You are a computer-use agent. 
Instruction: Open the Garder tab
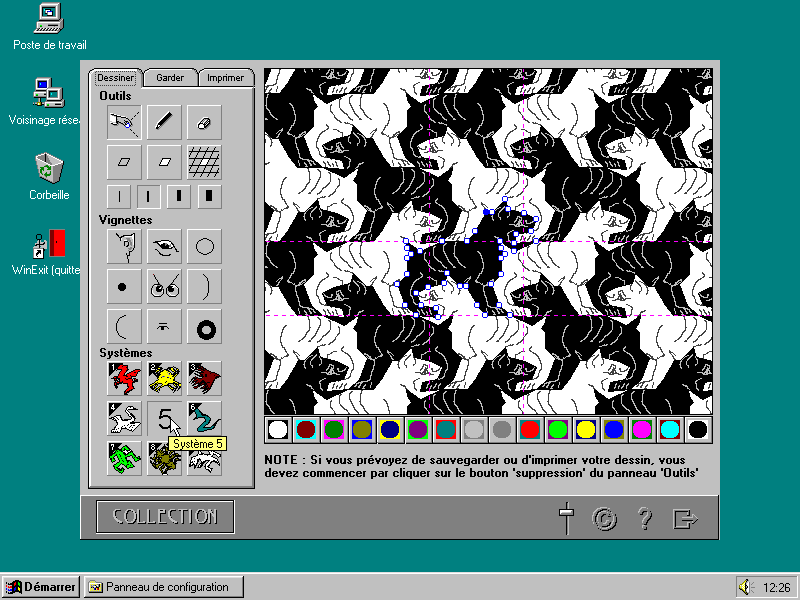tap(170, 78)
